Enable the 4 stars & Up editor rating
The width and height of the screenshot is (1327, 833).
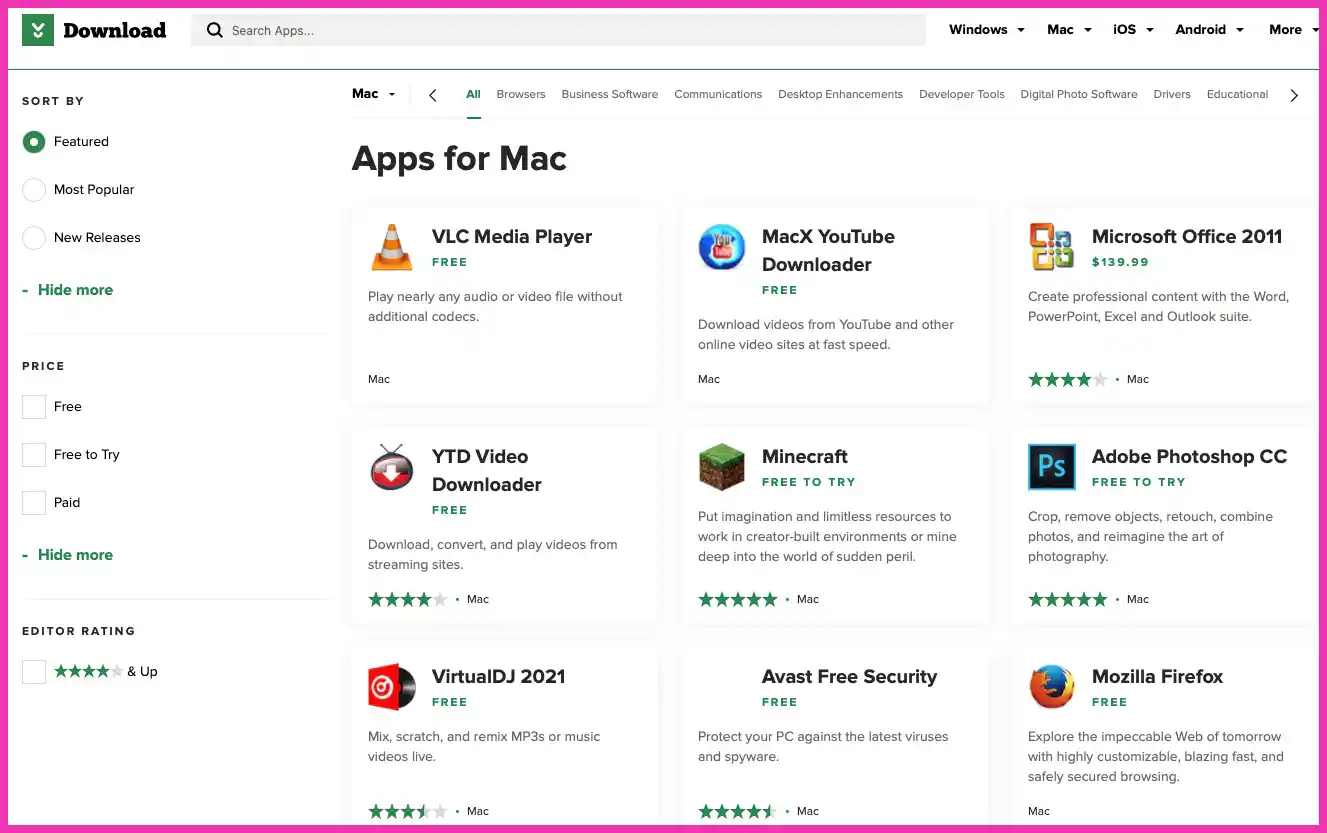[x=34, y=672]
